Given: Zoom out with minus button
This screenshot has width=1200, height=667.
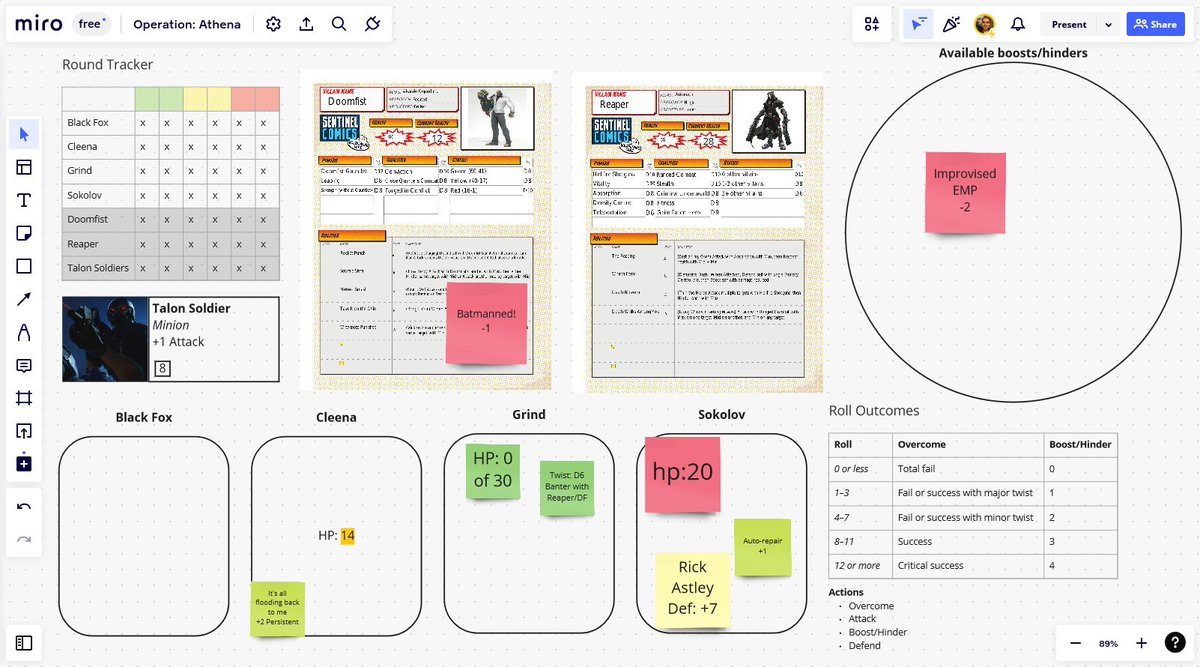Looking at the screenshot, I should 1075,643.
